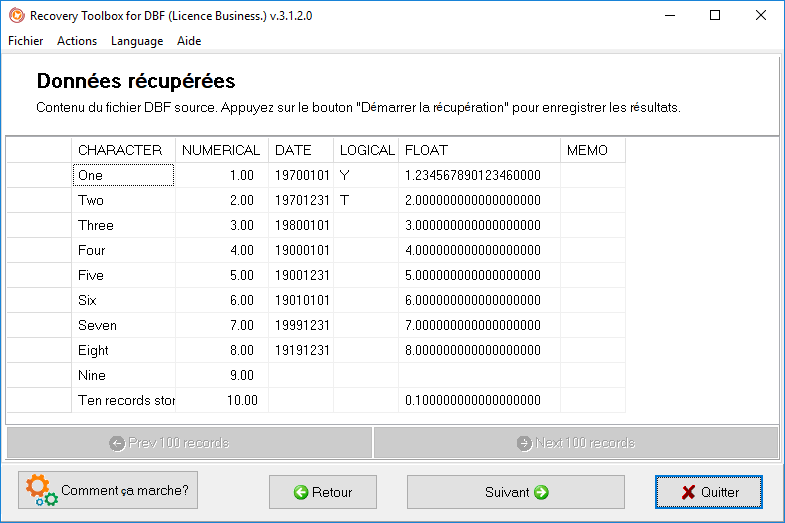Select the cell containing Two
The image size is (785, 523).
[x=124, y=200]
